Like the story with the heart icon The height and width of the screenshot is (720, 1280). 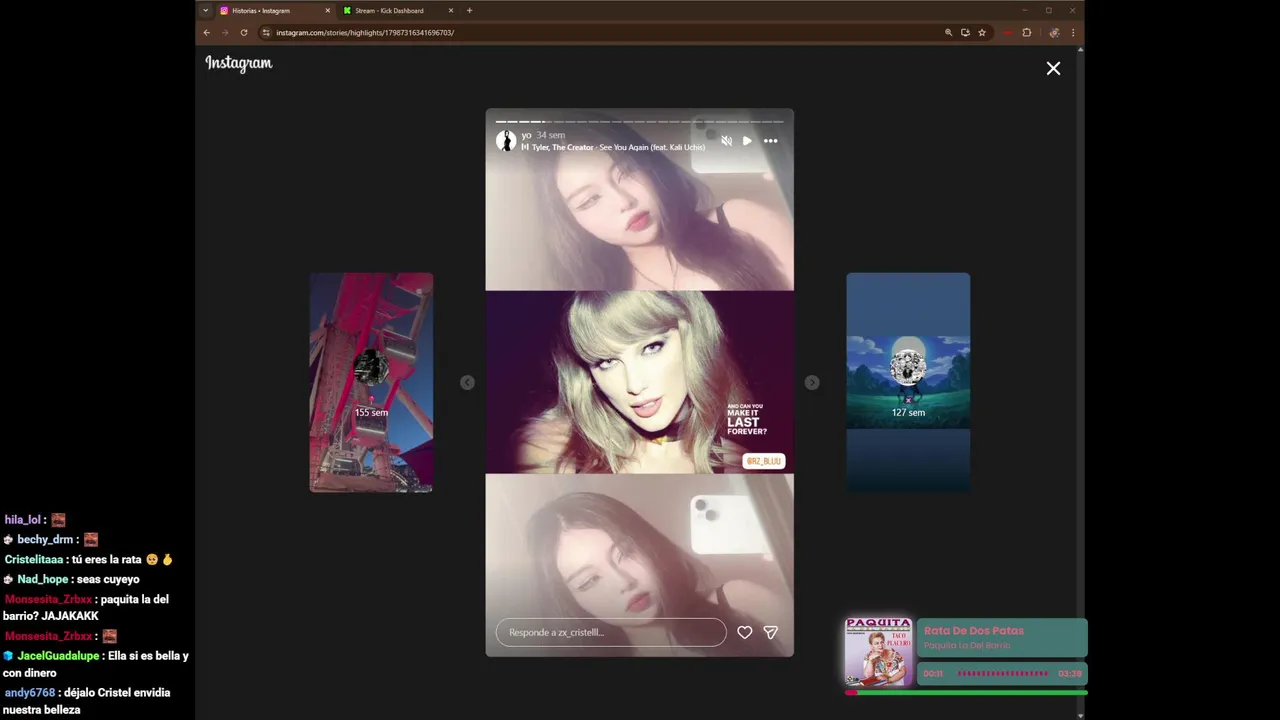pos(744,632)
